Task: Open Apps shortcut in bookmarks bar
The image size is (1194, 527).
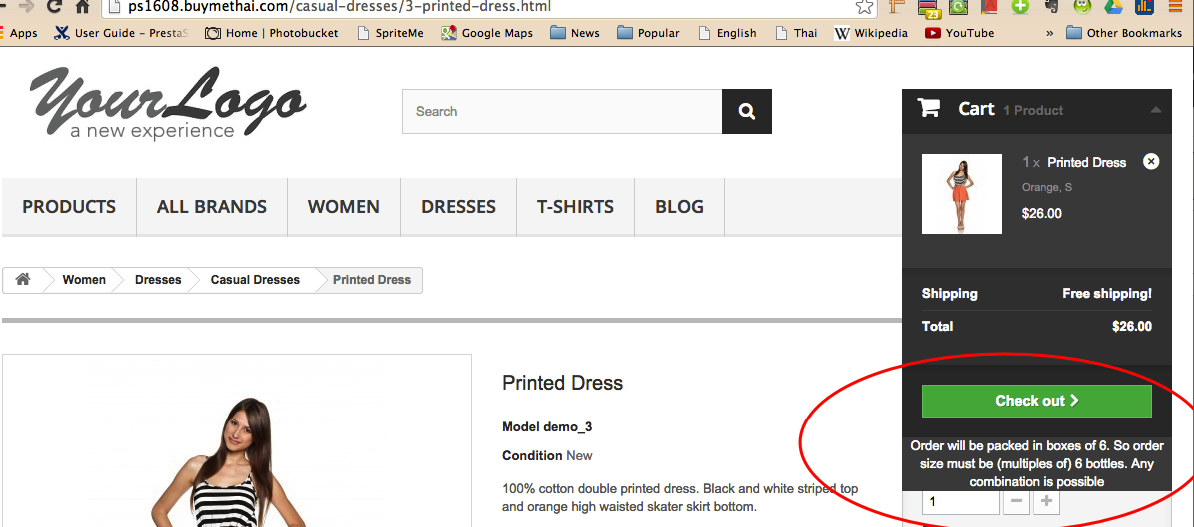Action: click(18, 33)
